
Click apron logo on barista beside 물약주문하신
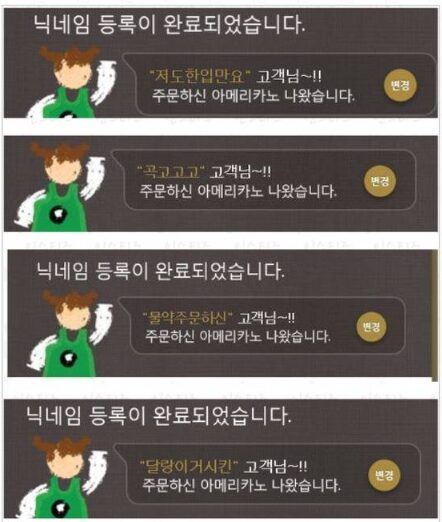pyautogui.click(x=69, y=359)
